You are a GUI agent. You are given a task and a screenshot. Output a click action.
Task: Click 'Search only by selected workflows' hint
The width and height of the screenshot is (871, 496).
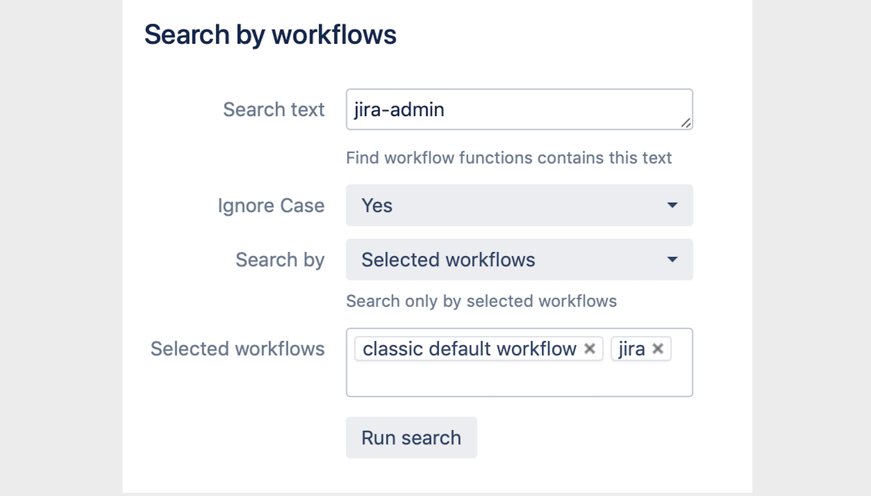pos(481,301)
